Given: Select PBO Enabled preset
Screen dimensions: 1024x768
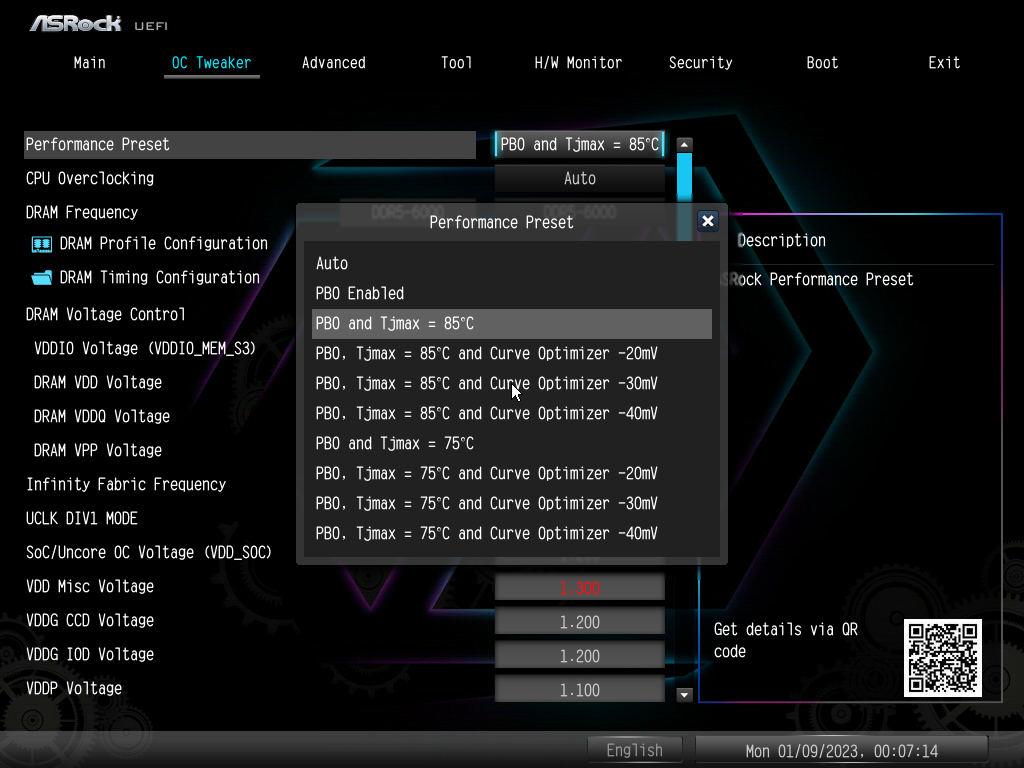Looking at the screenshot, I should coord(360,294).
